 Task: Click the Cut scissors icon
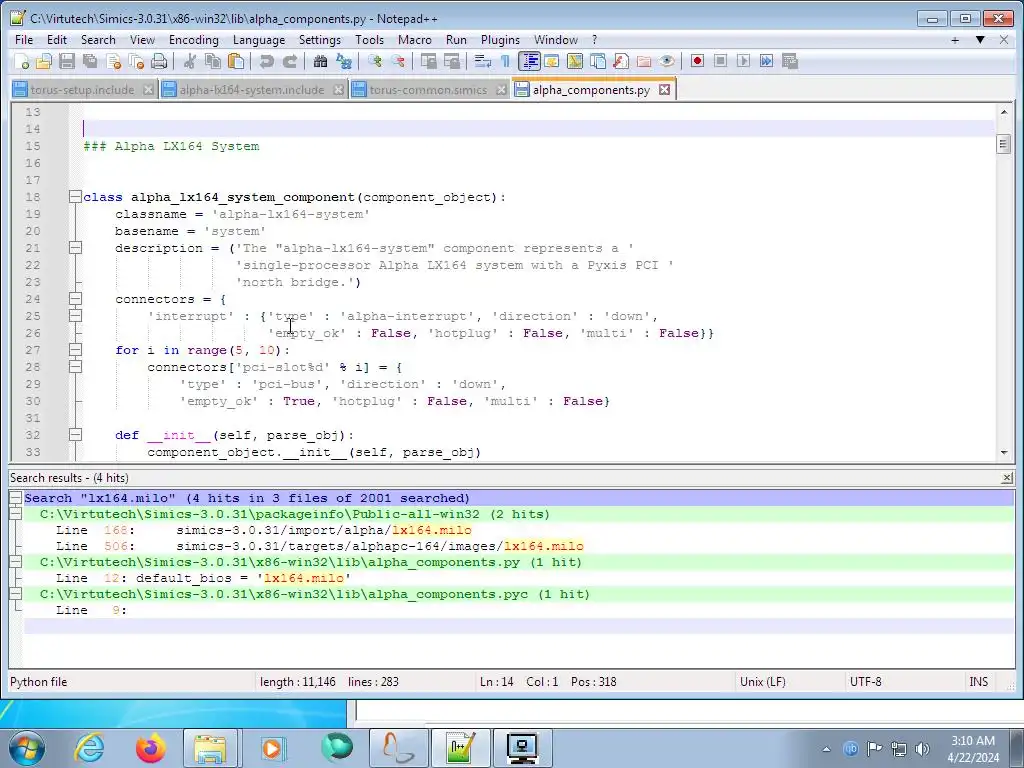tap(190, 61)
